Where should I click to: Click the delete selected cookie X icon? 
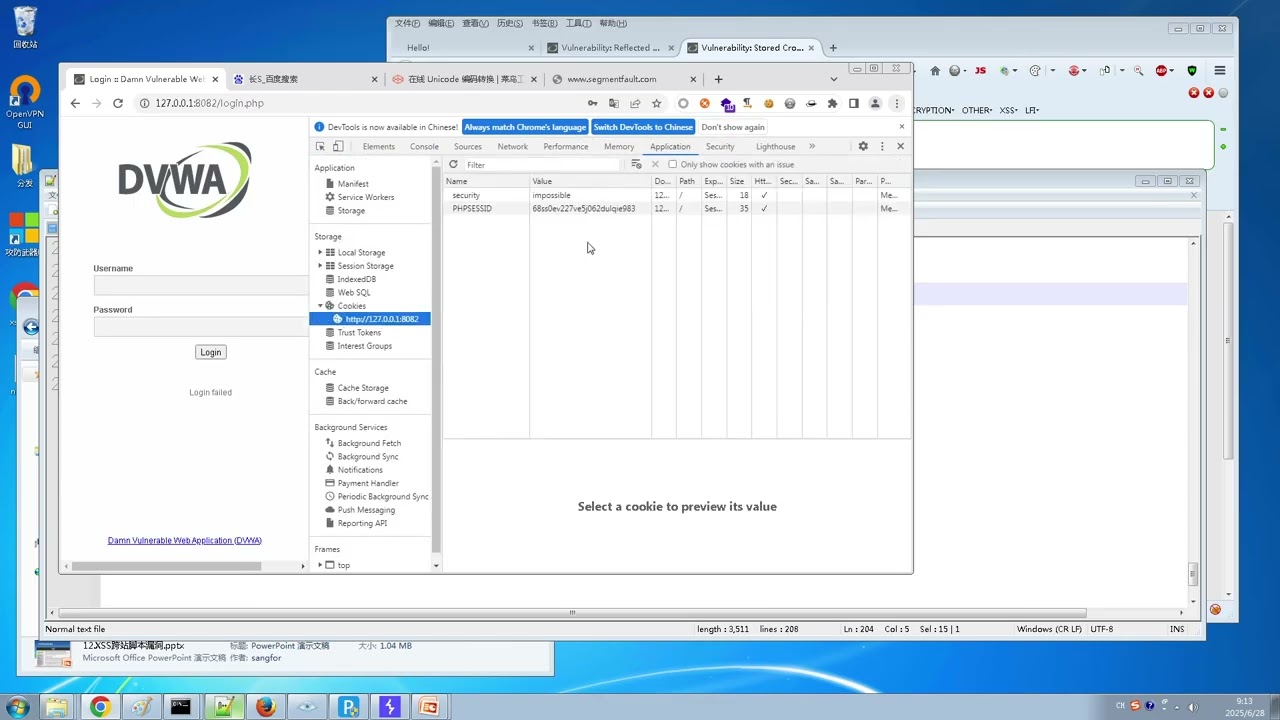pos(655,164)
